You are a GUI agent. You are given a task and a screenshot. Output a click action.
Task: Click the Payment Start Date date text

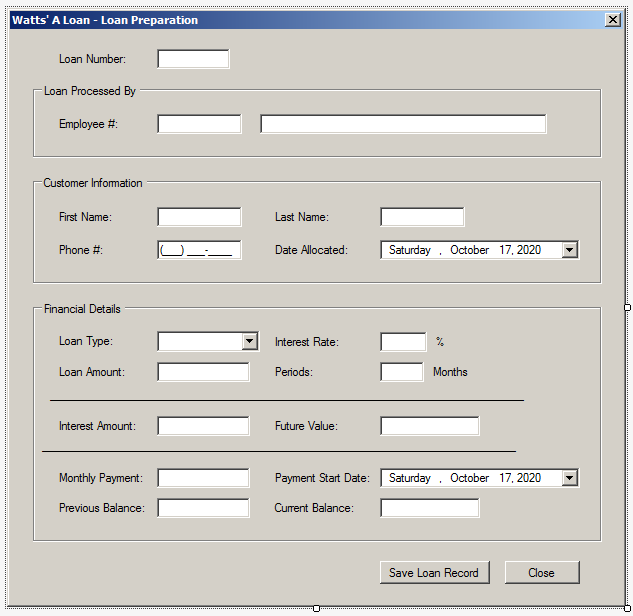tap(465, 478)
